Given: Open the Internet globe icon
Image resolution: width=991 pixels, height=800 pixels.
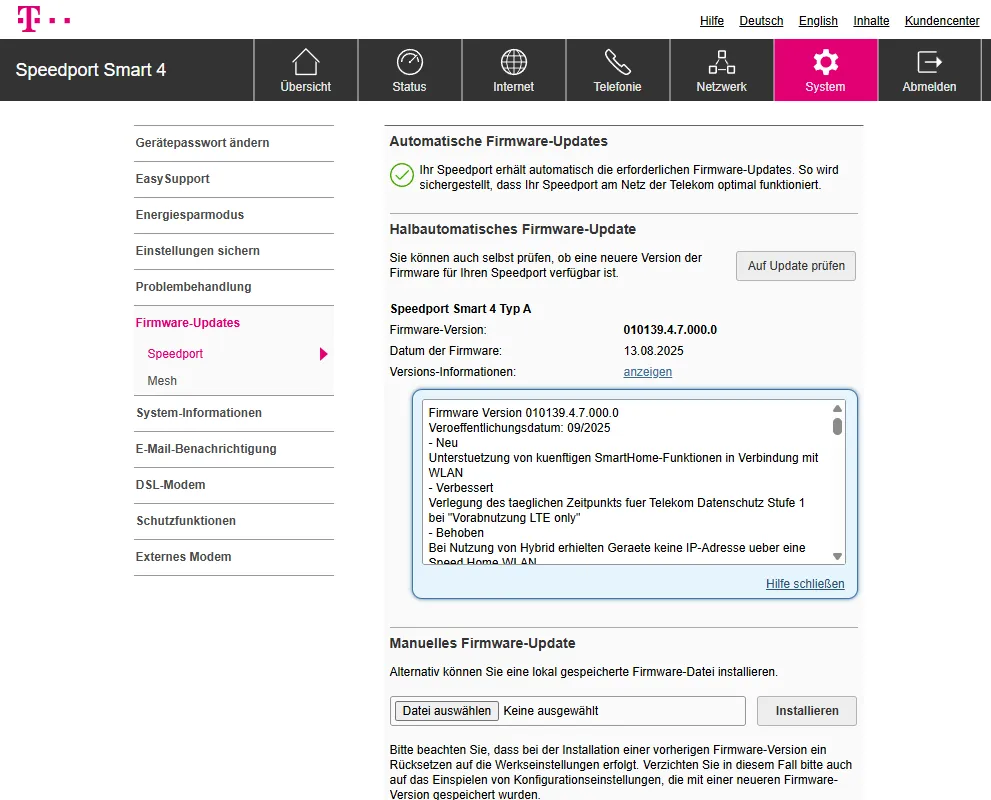Looking at the screenshot, I should point(513,61).
